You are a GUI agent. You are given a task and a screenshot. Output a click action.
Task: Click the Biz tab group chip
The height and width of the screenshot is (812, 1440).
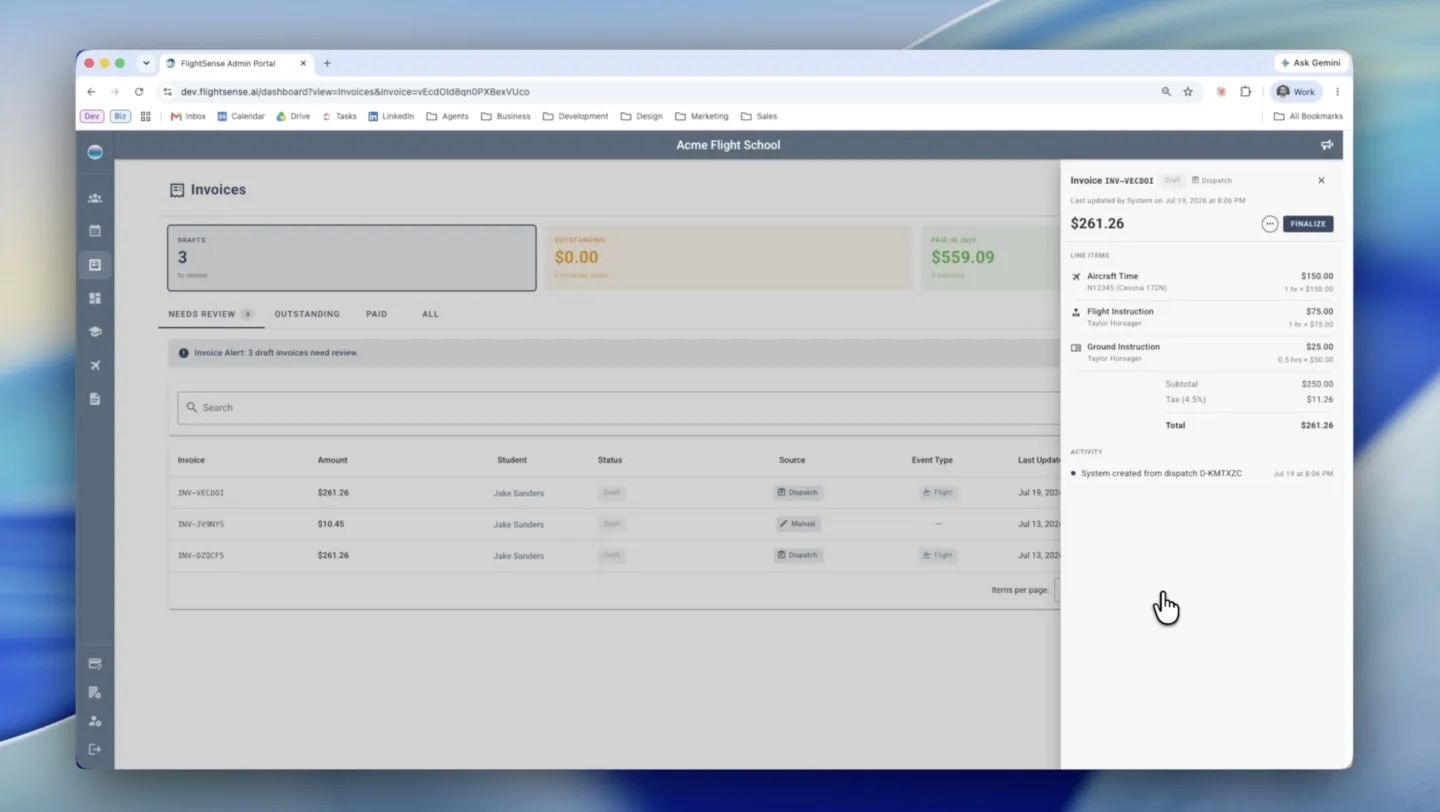(x=121, y=116)
